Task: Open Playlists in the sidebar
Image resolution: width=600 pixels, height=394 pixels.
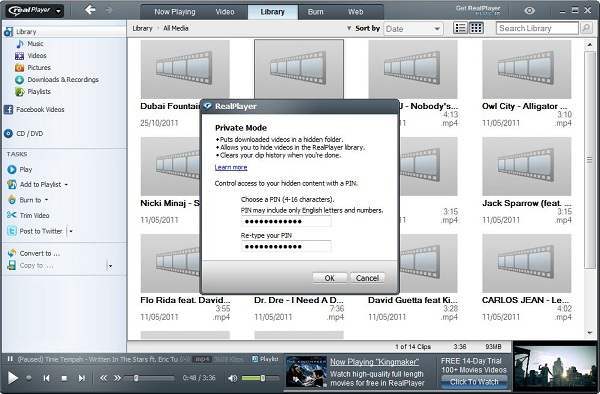Action: [39, 91]
